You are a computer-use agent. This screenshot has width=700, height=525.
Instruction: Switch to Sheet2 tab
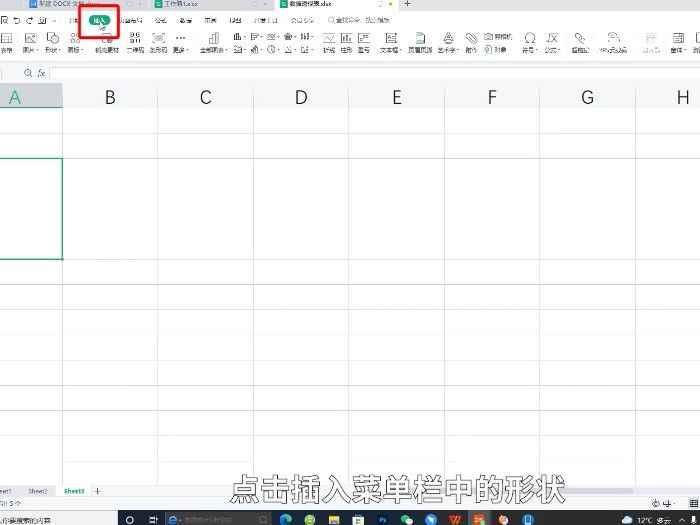tap(38, 491)
